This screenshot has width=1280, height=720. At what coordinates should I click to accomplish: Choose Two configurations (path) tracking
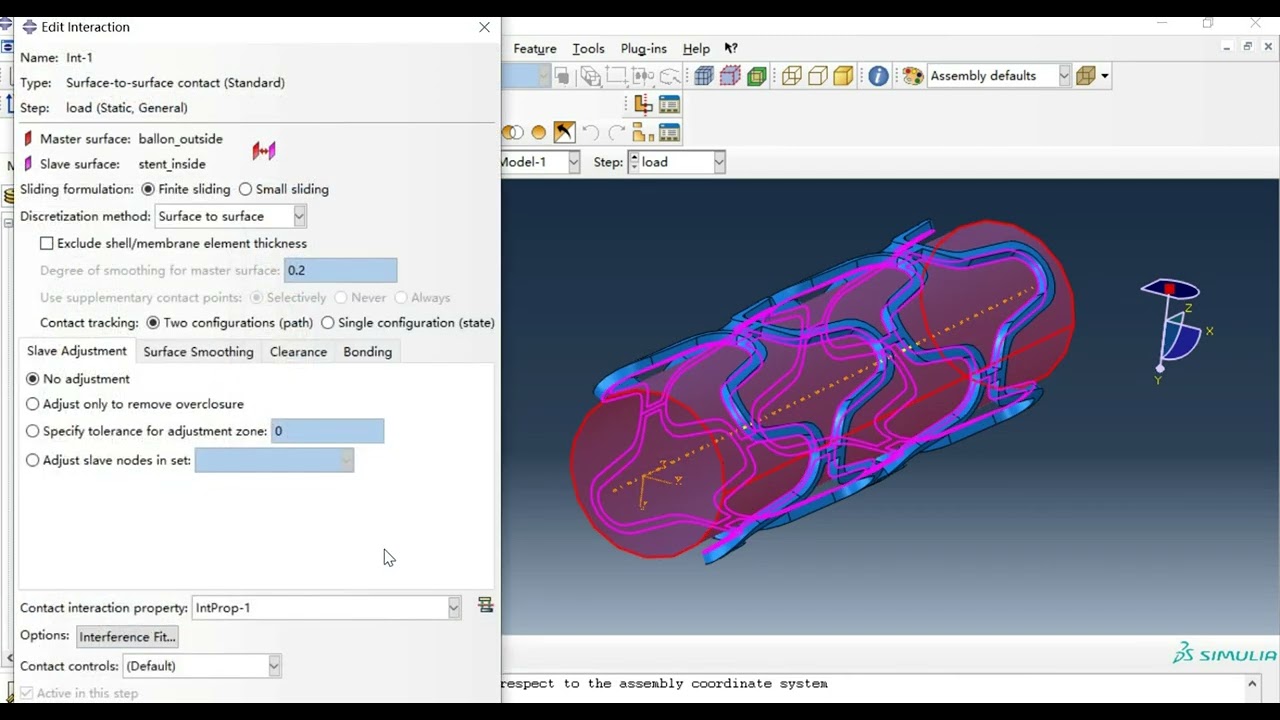click(x=153, y=323)
